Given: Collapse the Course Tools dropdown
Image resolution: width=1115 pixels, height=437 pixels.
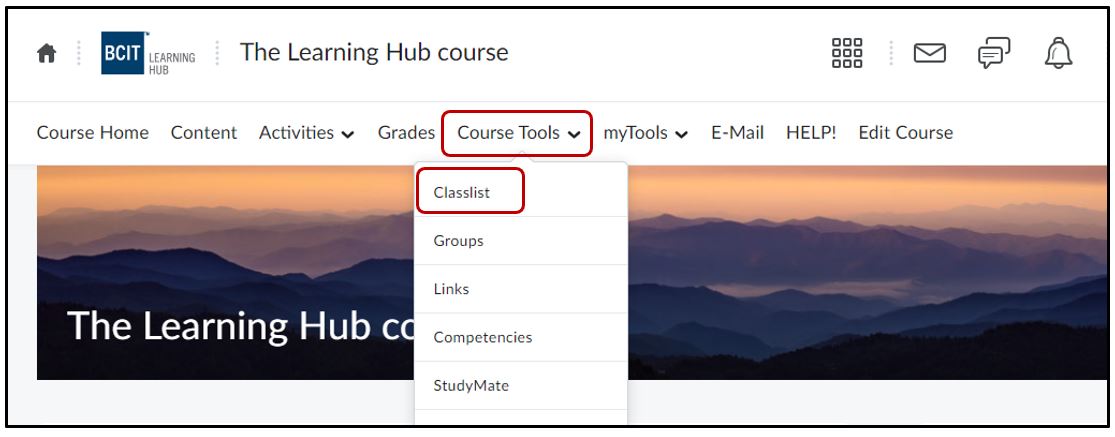Looking at the screenshot, I should (x=518, y=133).
